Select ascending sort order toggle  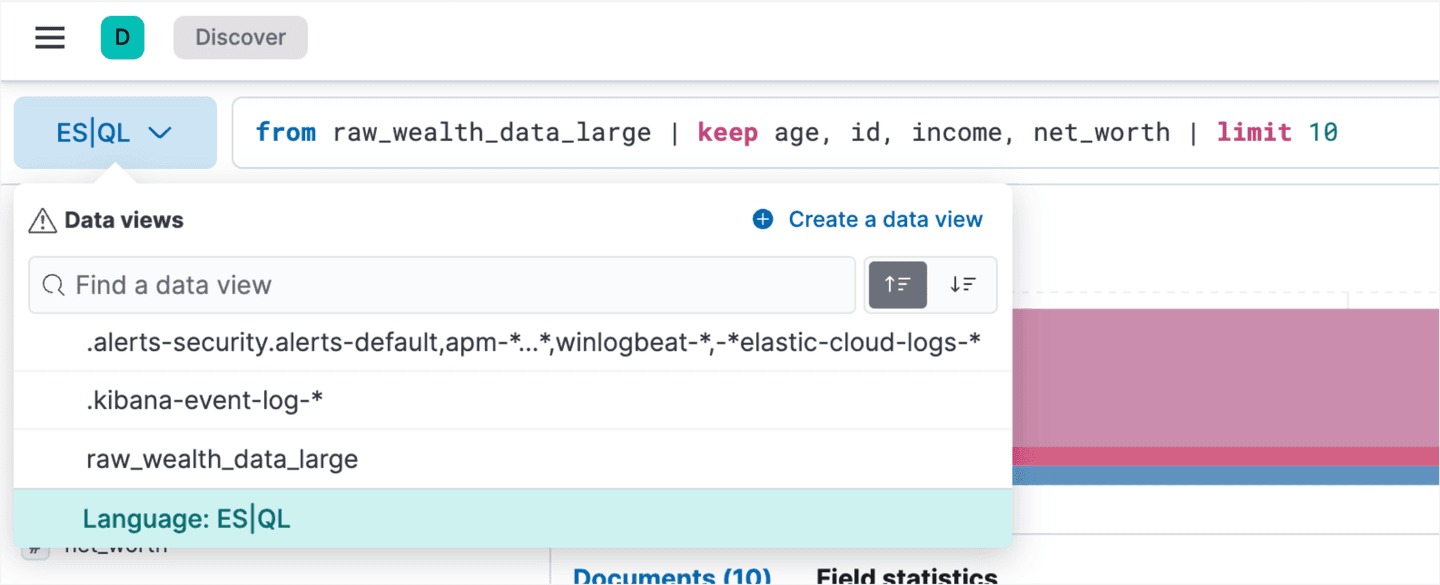click(x=897, y=285)
